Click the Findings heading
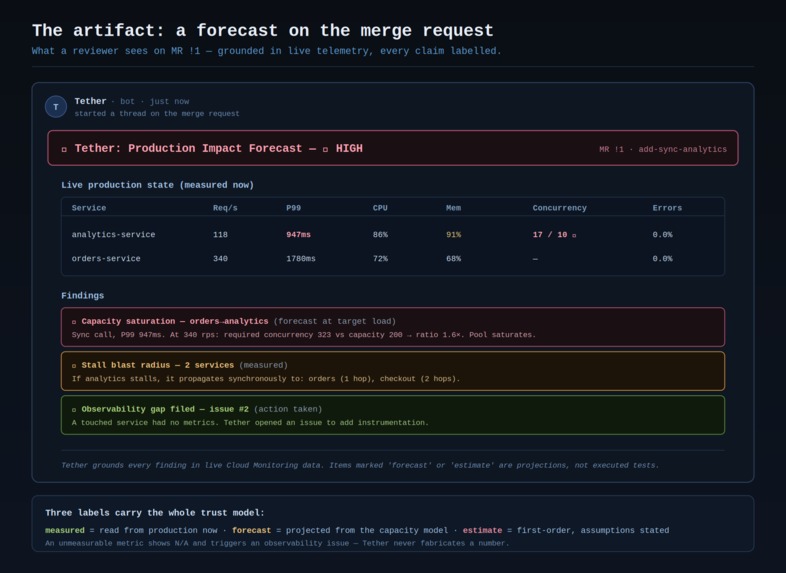 click(x=83, y=296)
